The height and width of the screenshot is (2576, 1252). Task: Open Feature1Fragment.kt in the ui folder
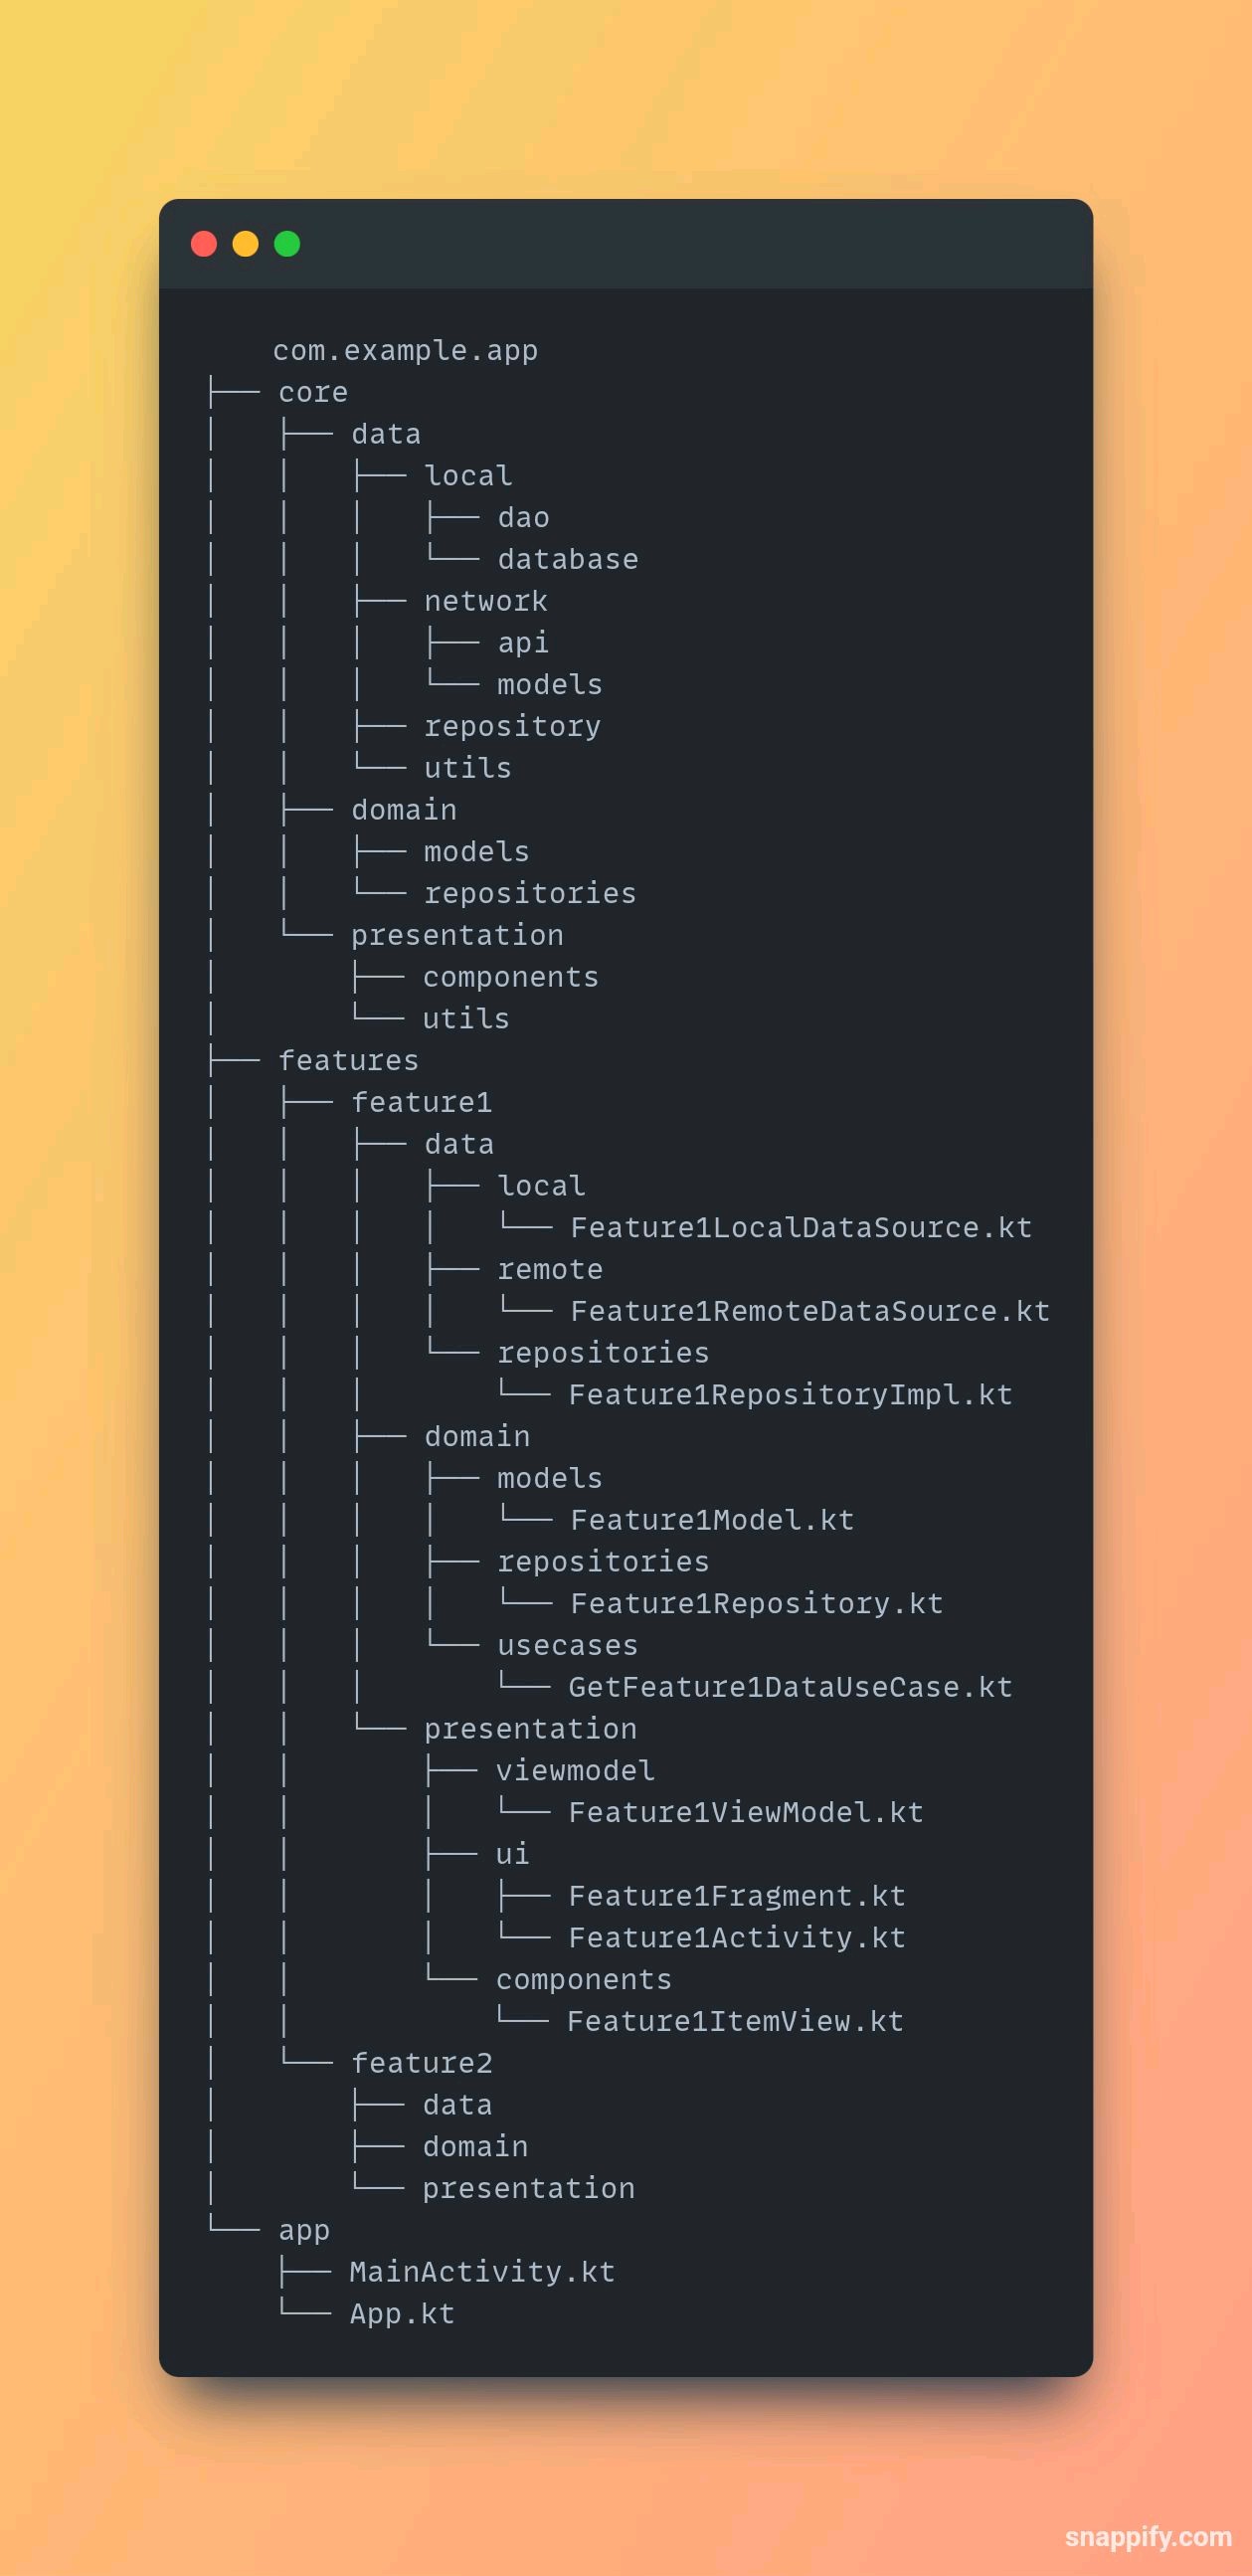click(x=737, y=1896)
